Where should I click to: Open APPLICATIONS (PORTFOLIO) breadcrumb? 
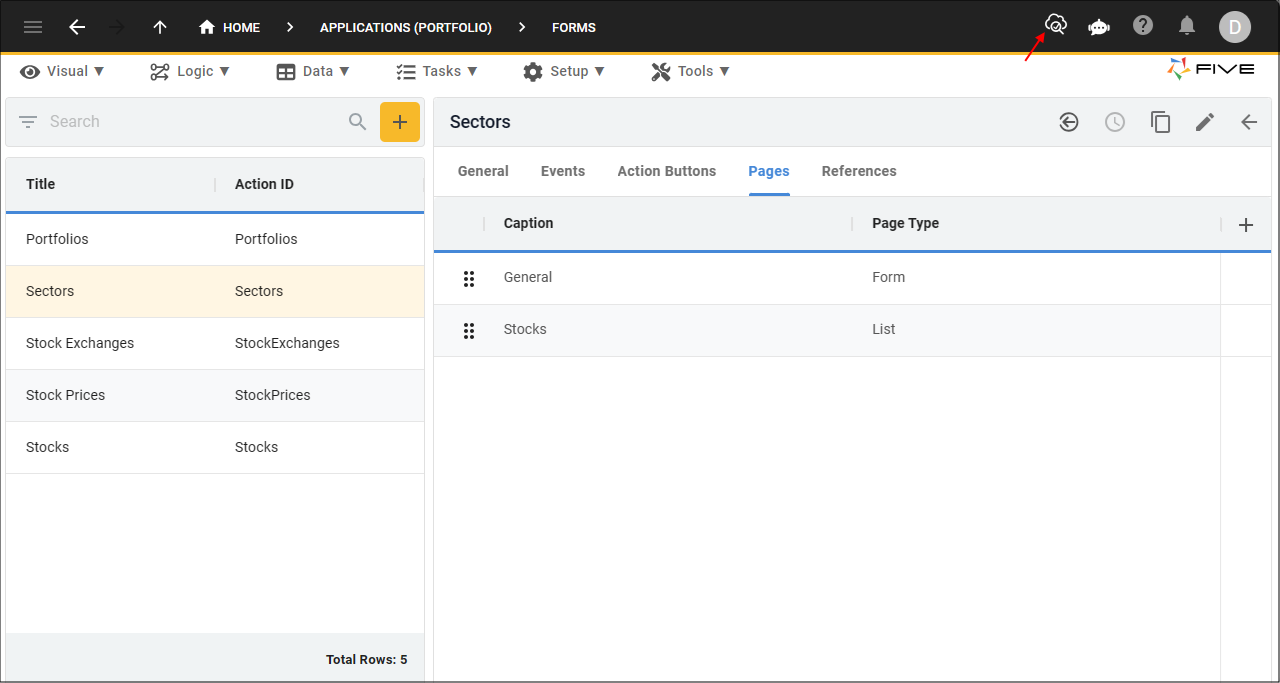tap(406, 27)
